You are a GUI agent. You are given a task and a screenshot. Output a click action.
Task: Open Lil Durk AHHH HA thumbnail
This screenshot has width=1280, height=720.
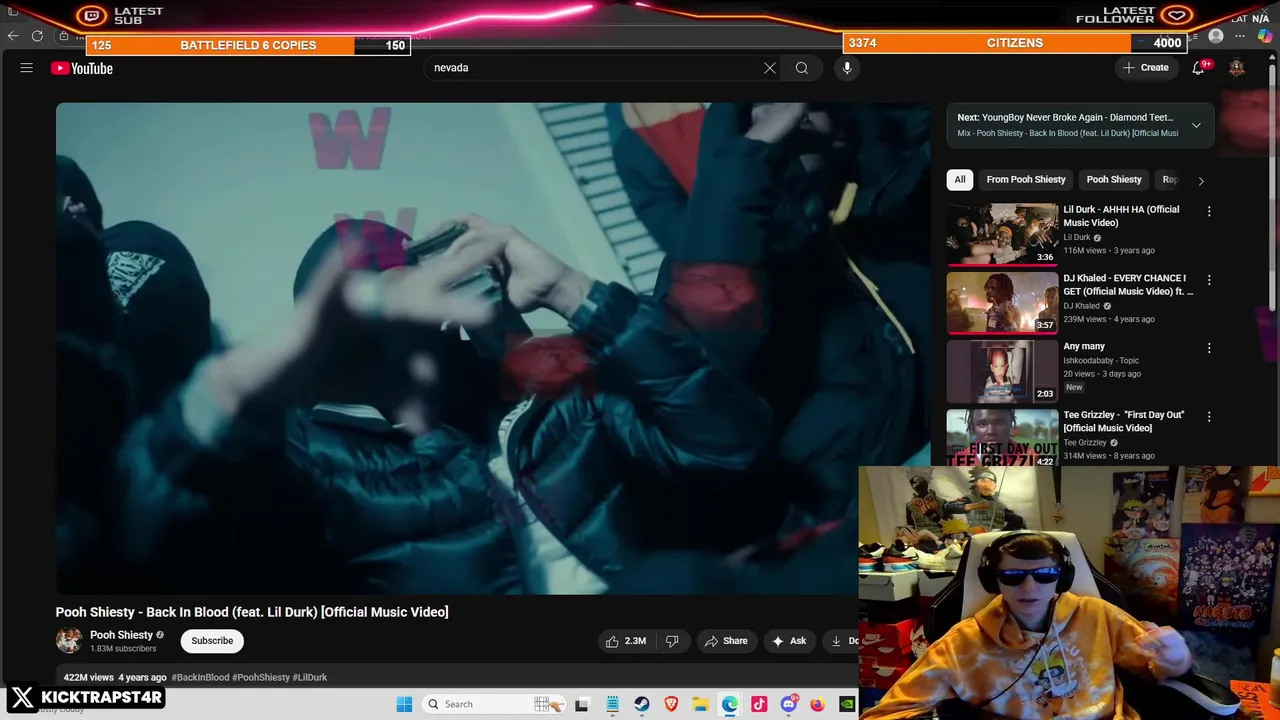(1002, 234)
